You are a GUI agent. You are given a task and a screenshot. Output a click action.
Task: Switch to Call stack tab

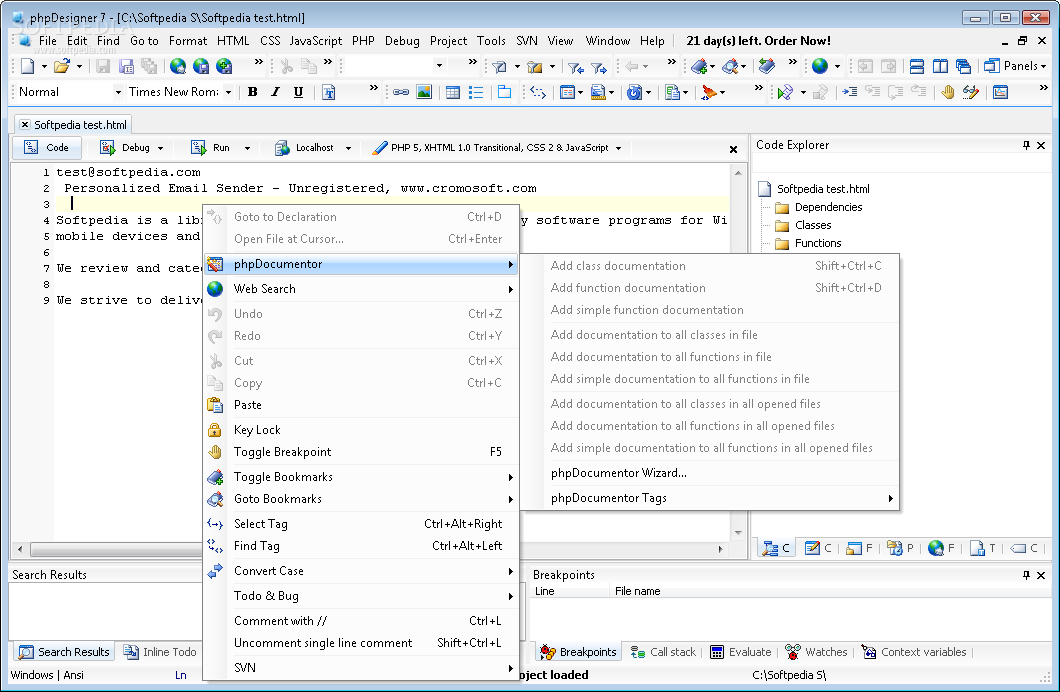[x=663, y=652]
